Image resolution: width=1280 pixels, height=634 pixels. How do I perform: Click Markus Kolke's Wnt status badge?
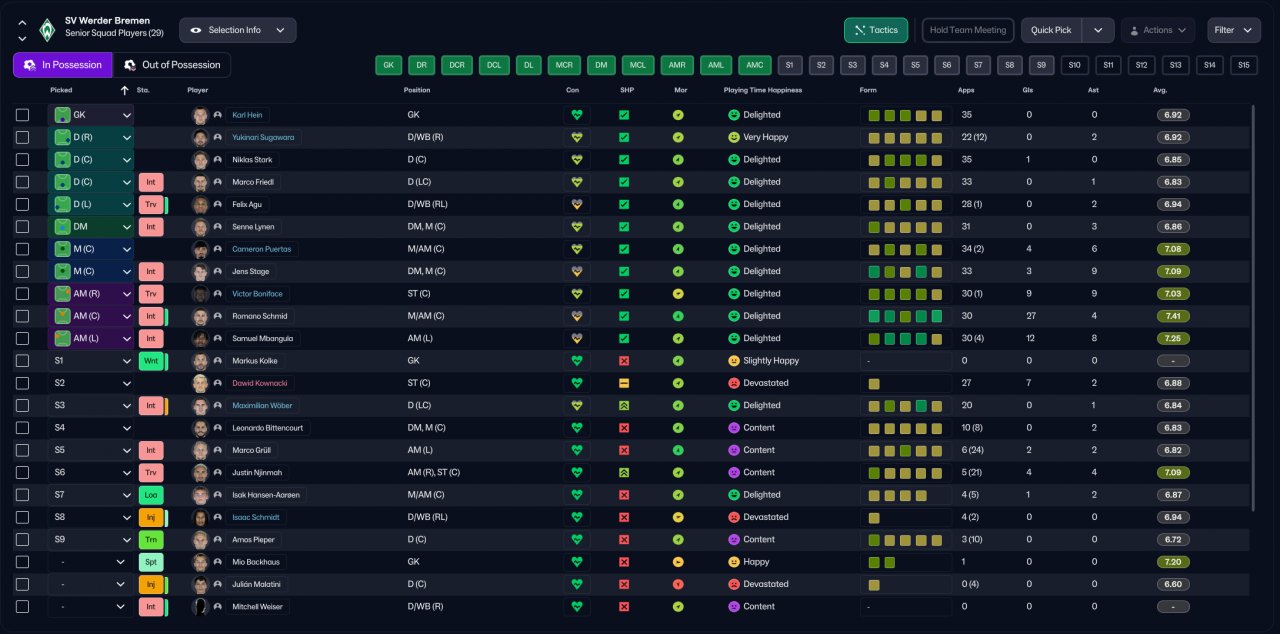coord(151,361)
